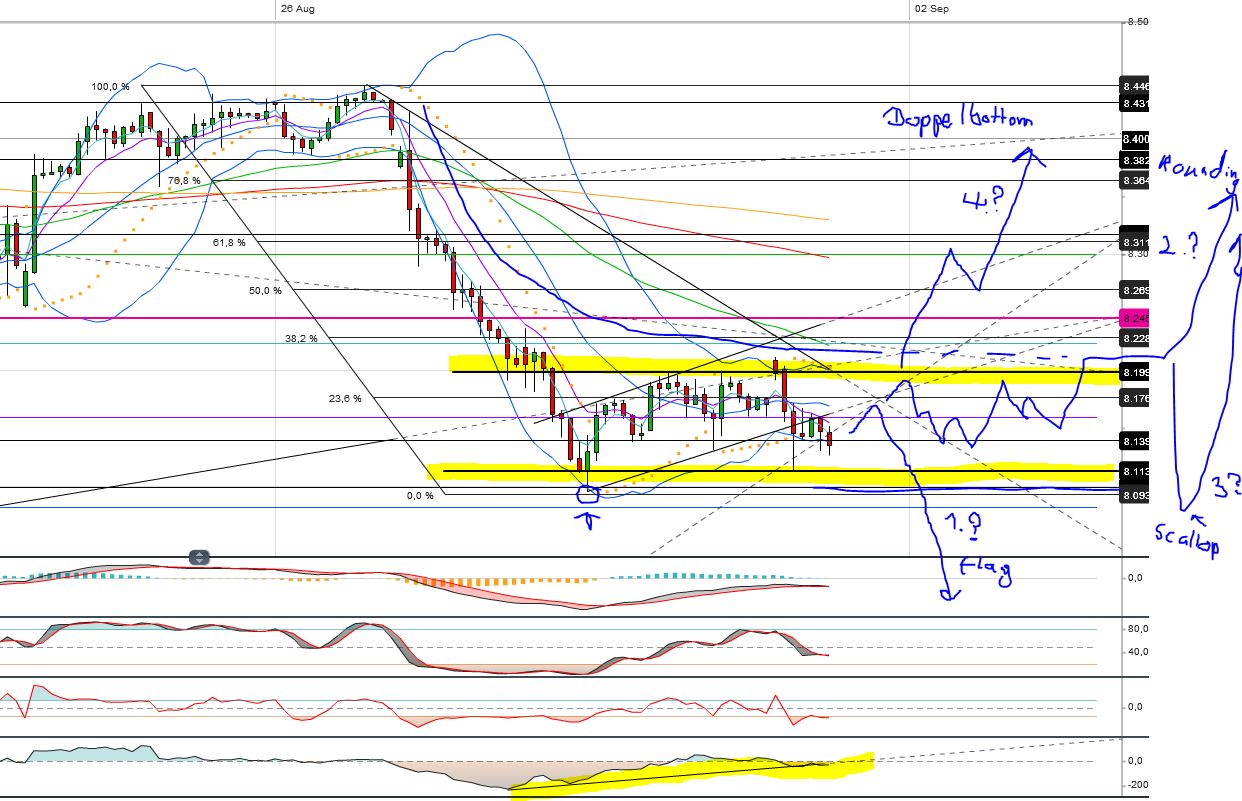The image size is (1242, 801).
Task: Pick the 8.382 price level label
Action: click(x=1134, y=160)
